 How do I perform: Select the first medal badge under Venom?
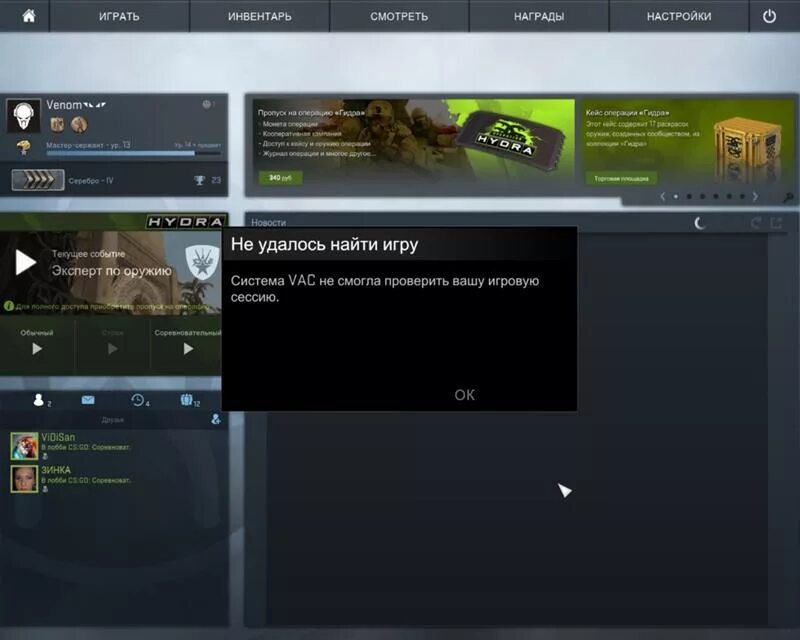coord(57,124)
